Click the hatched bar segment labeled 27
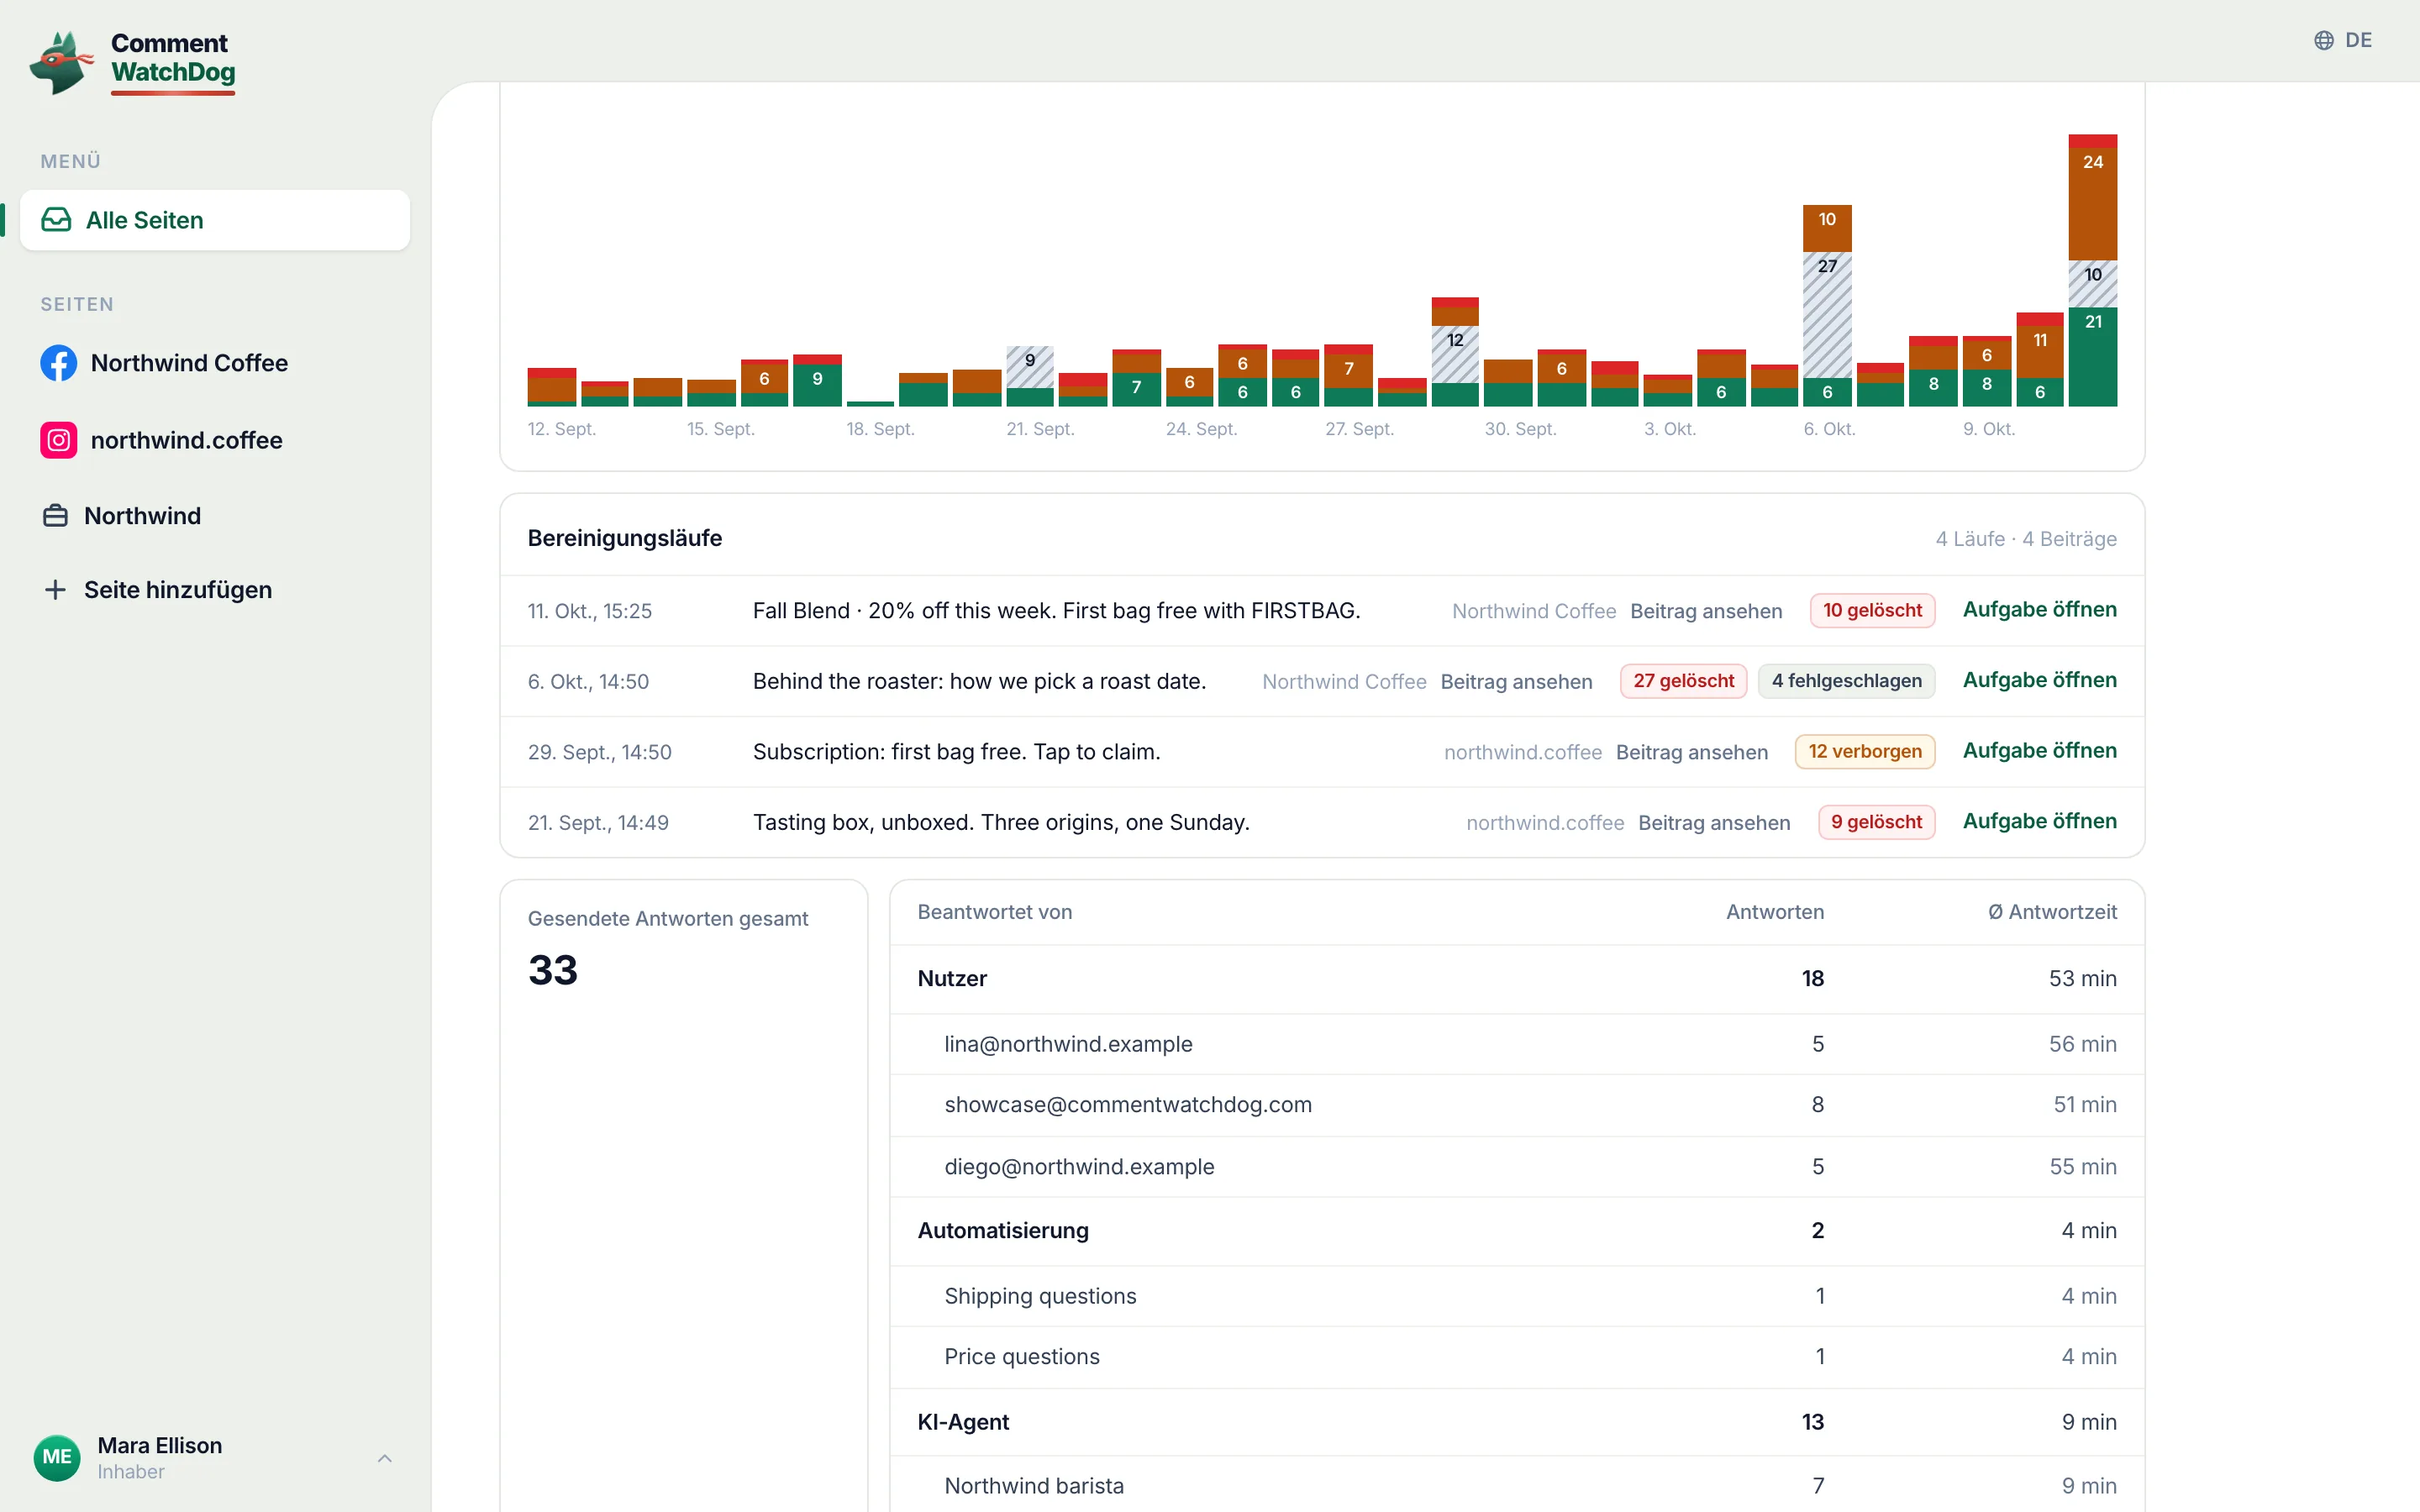Screen dimensions: 2420x1512 click(1827, 314)
